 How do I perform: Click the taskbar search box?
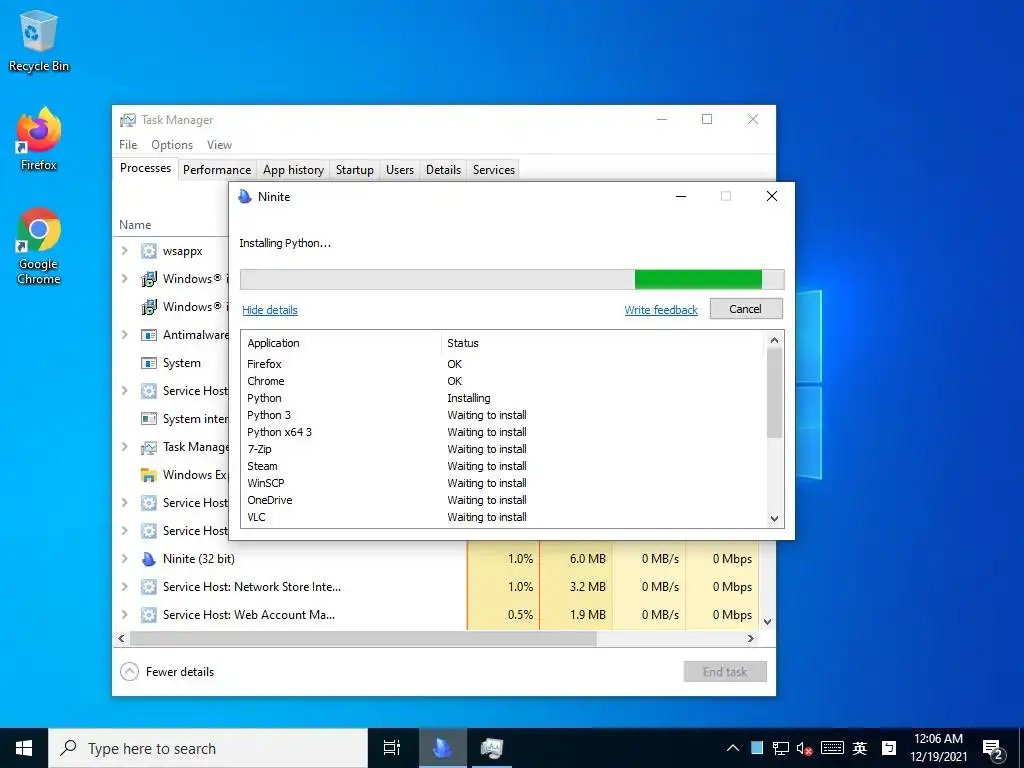click(x=208, y=748)
